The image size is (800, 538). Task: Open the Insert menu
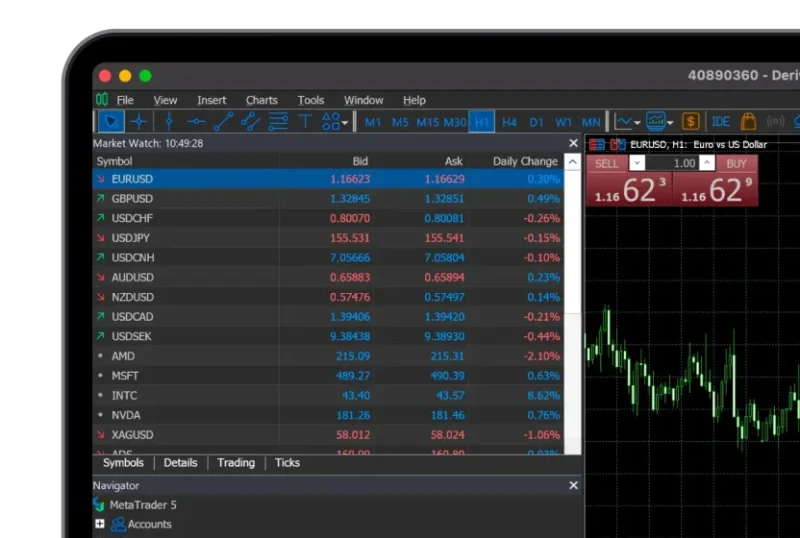click(212, 100)
